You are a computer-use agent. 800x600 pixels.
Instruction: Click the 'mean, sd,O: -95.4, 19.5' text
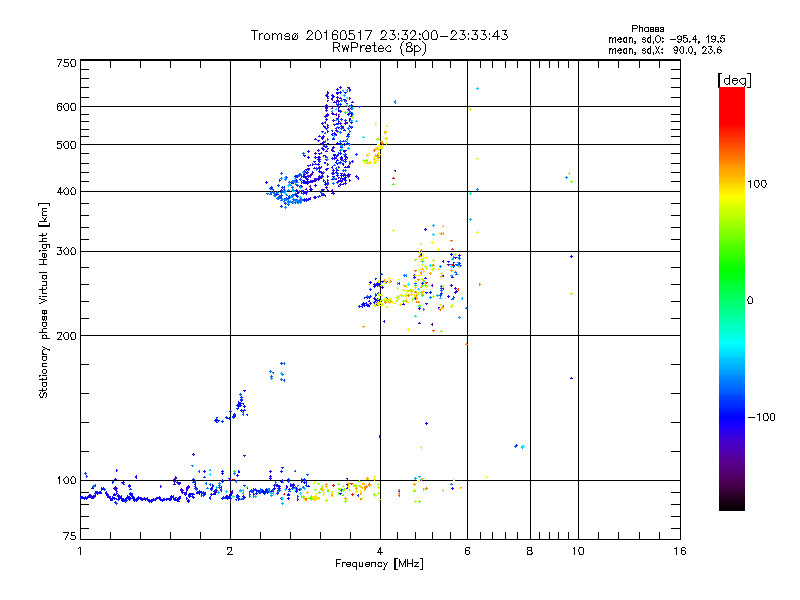pos(666,39)
